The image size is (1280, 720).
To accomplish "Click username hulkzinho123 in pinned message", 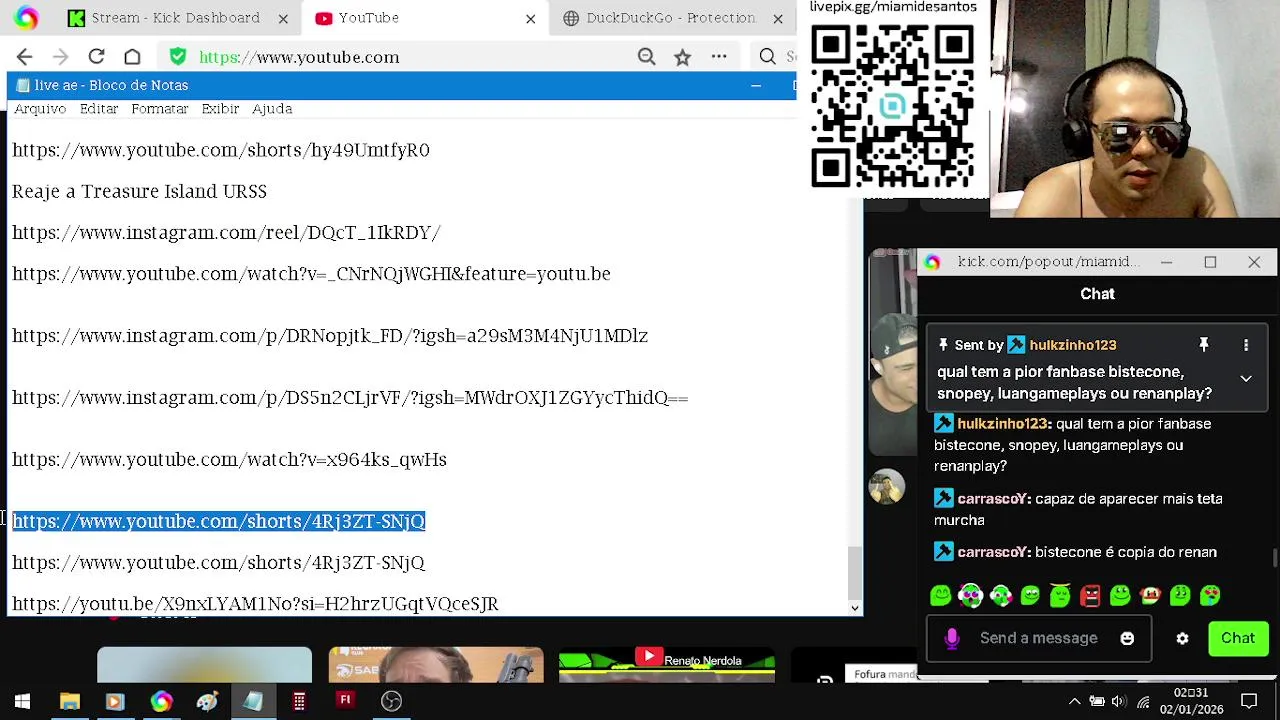I will [1072, 345].
